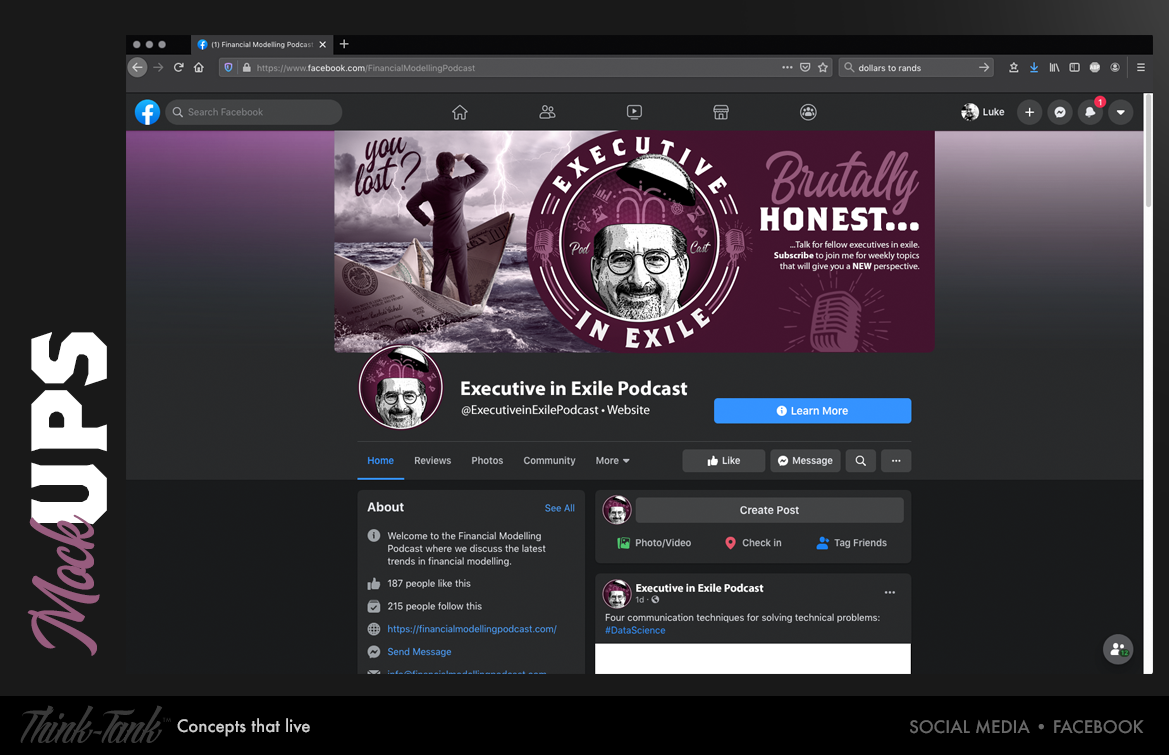Click the Learn More button
This screenshot has height=755, width=1169.
(813, 411)
